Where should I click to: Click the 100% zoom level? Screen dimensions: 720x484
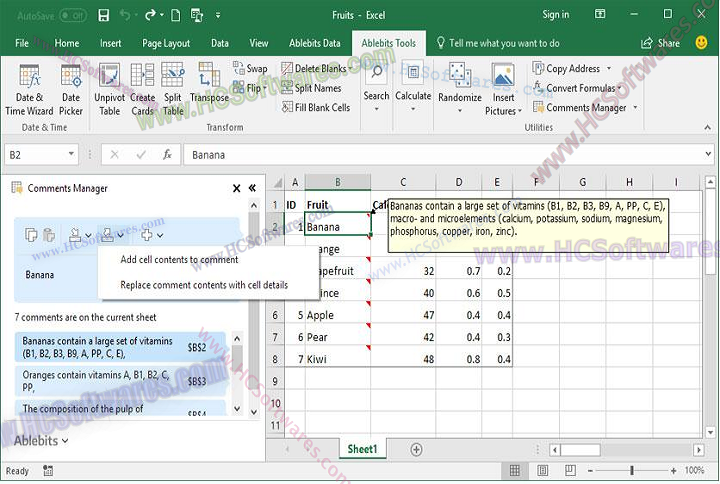click(694, 470)
